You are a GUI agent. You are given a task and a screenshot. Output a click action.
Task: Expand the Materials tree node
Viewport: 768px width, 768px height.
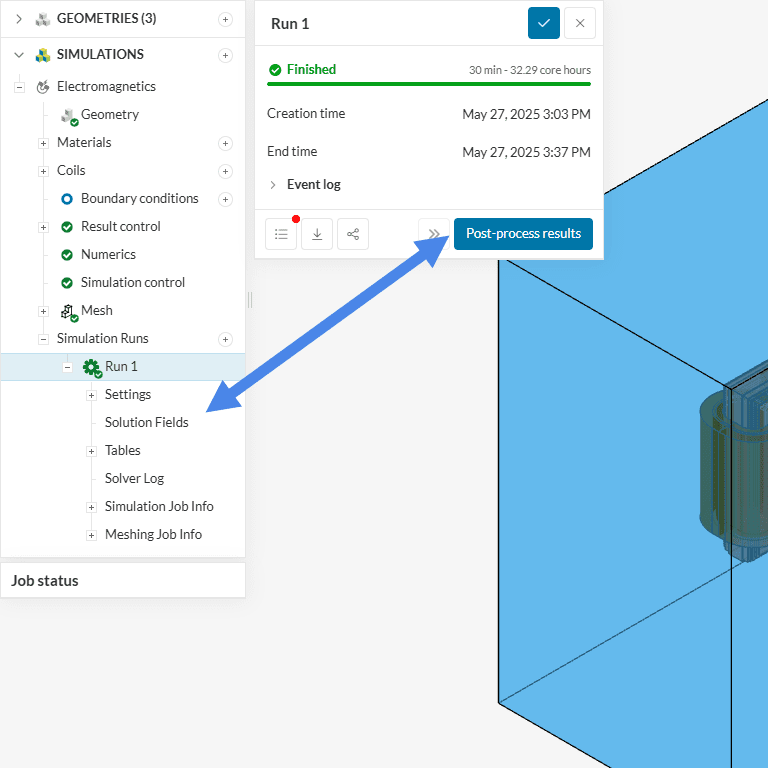tap(43, 143)
